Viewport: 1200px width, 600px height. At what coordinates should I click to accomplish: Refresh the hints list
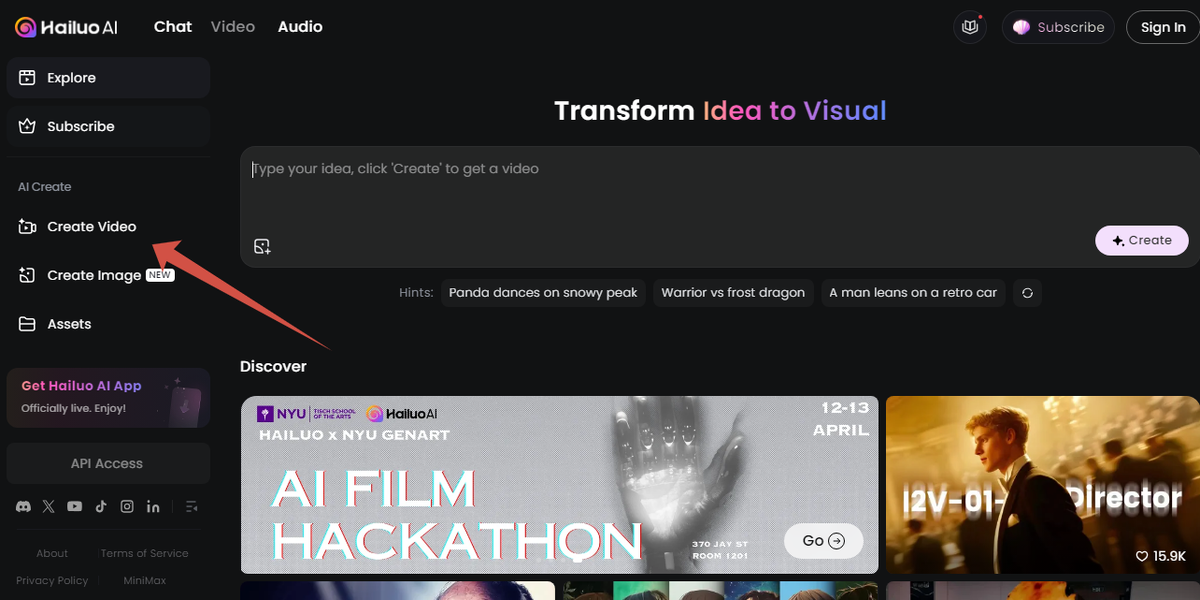tap(1026, 293)
